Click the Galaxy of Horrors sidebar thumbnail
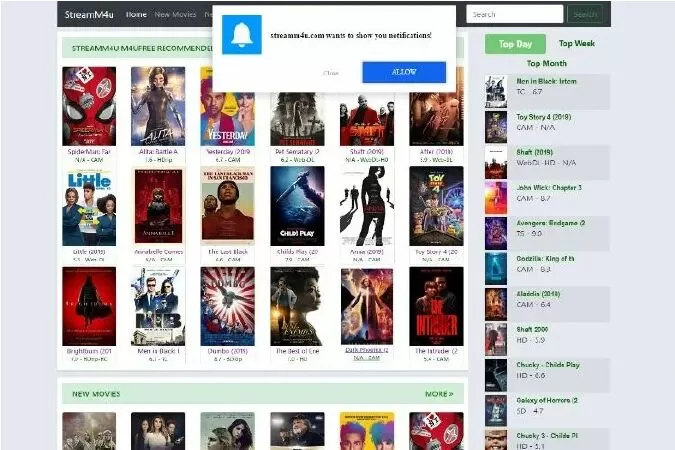675x450 pixels. click(x=496, y=410)
